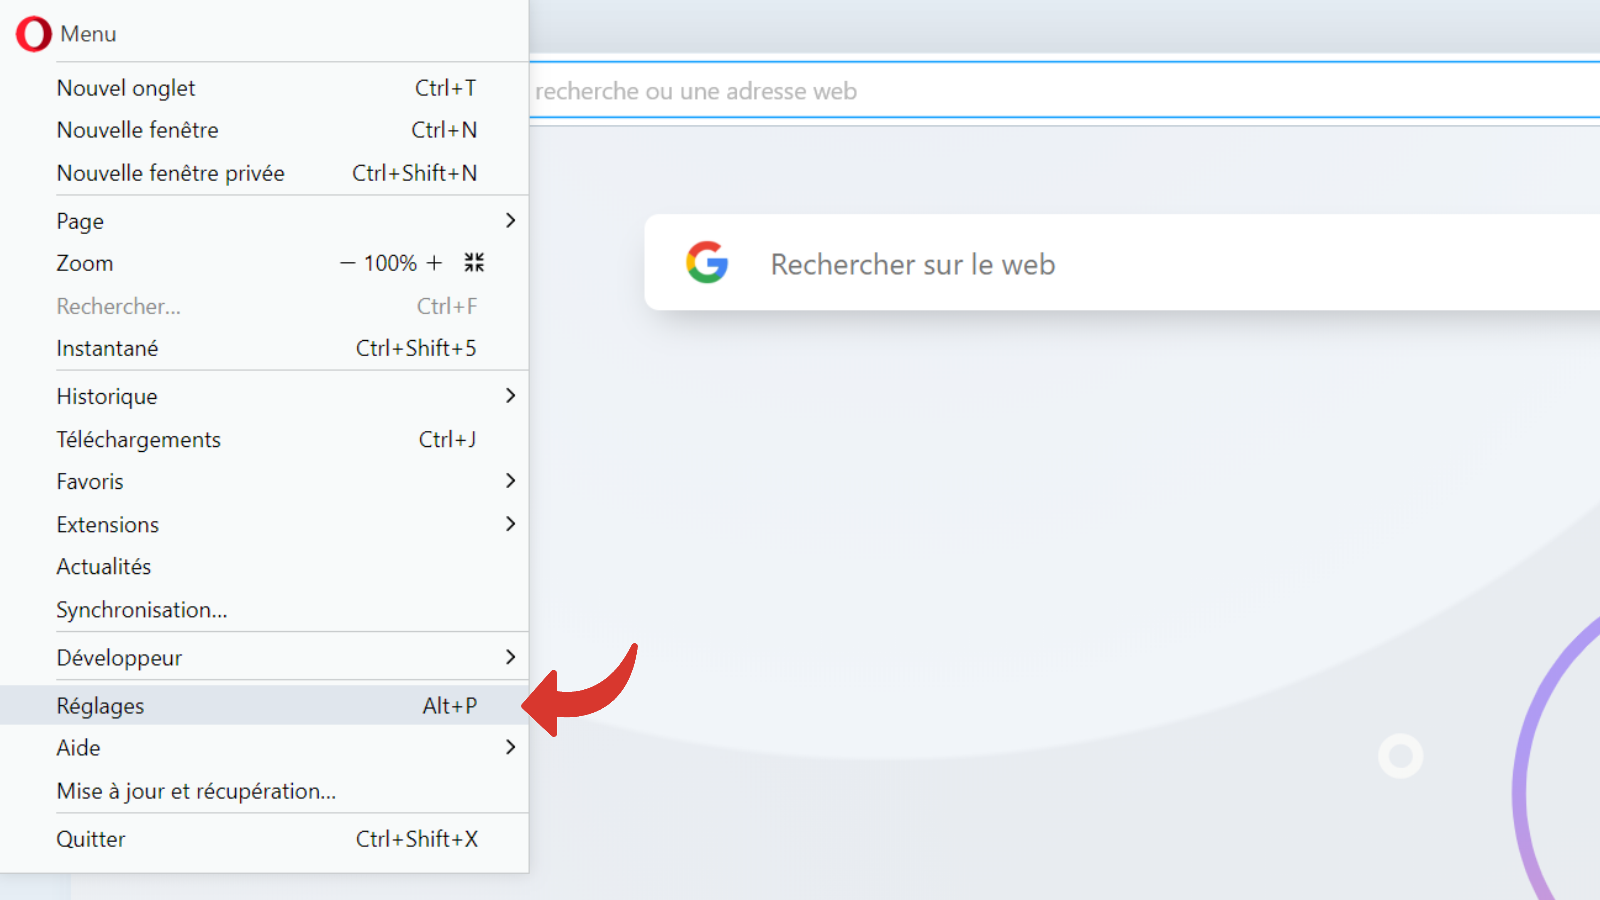Click the zoom reset fullscreen icon
Image resolution: width=1600 pixels, height=900 pixels.
tap(474, 263)
